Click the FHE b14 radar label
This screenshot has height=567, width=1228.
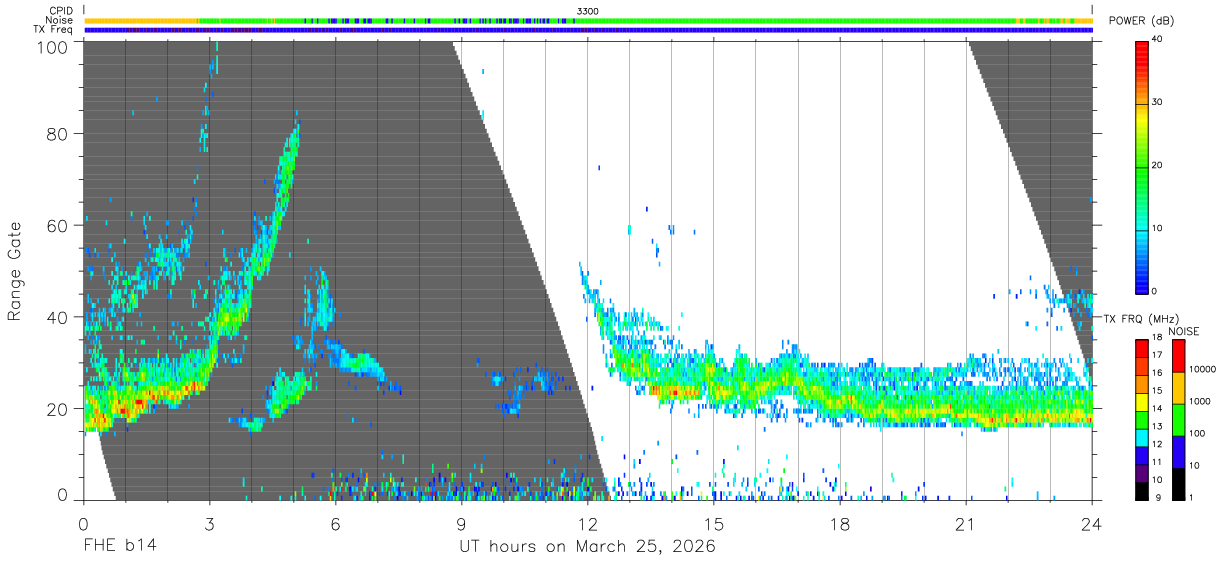pos(119,546)
